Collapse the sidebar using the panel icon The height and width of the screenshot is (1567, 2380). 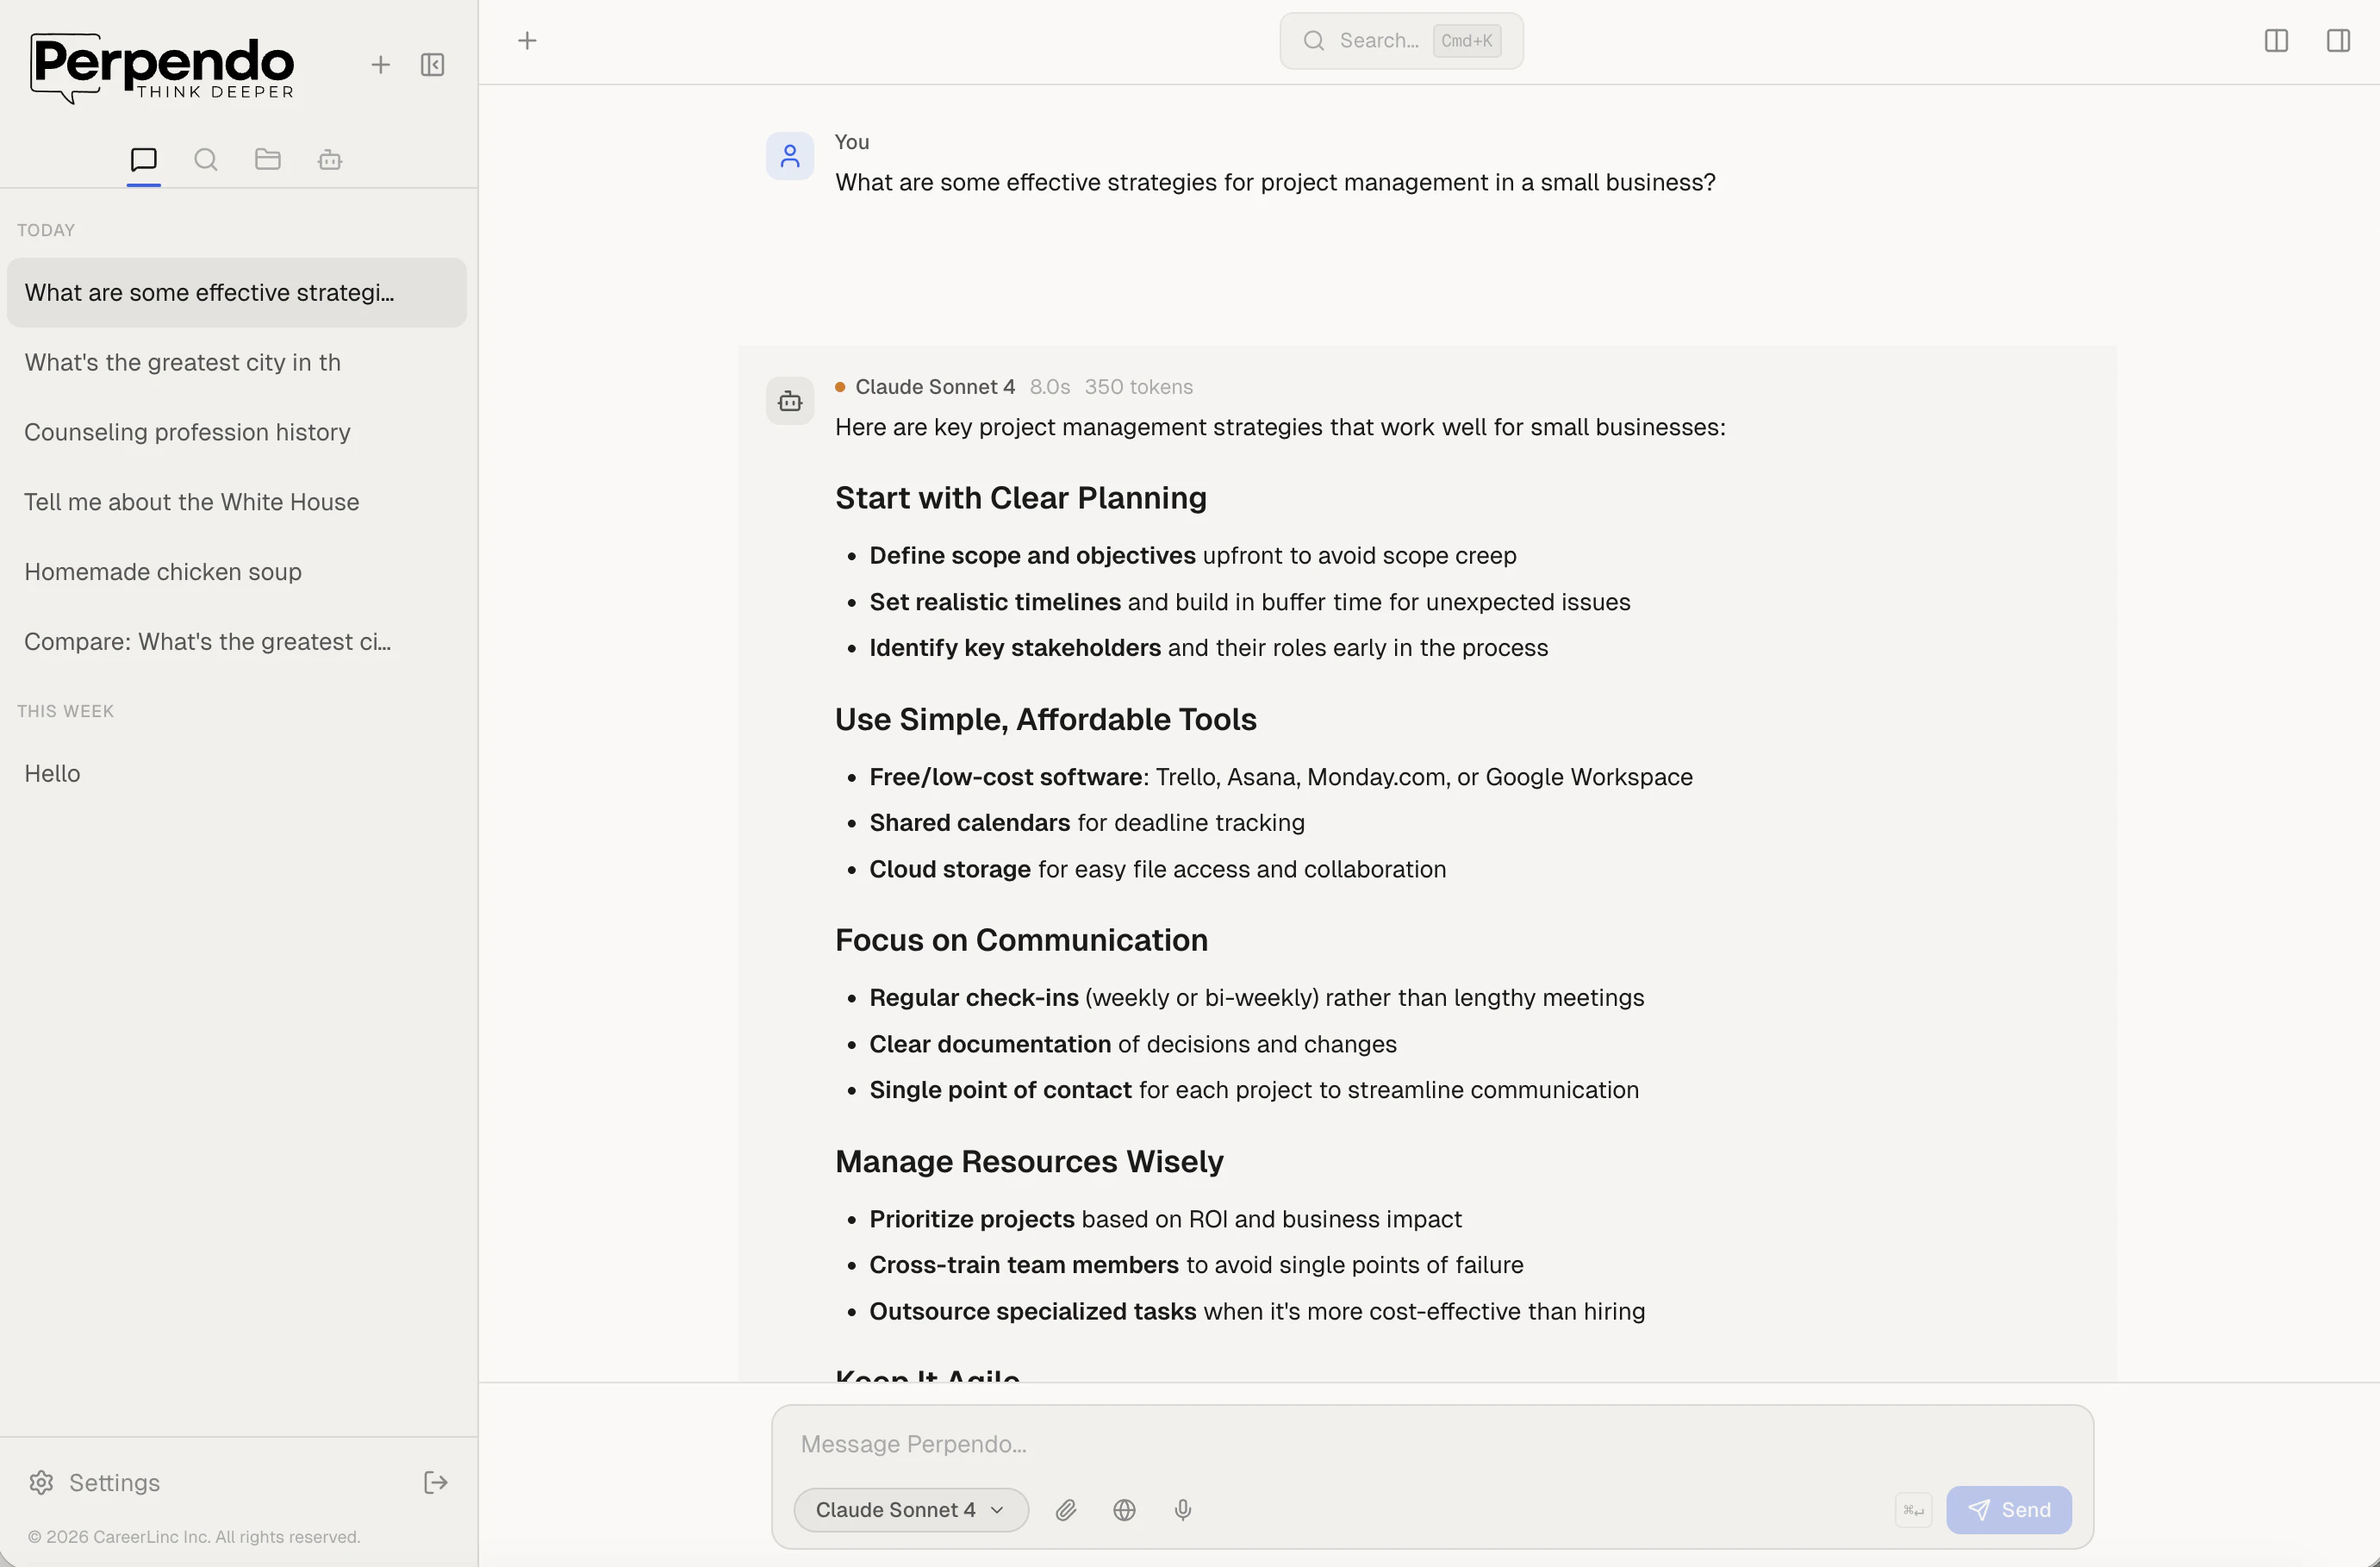click(433, 64)
